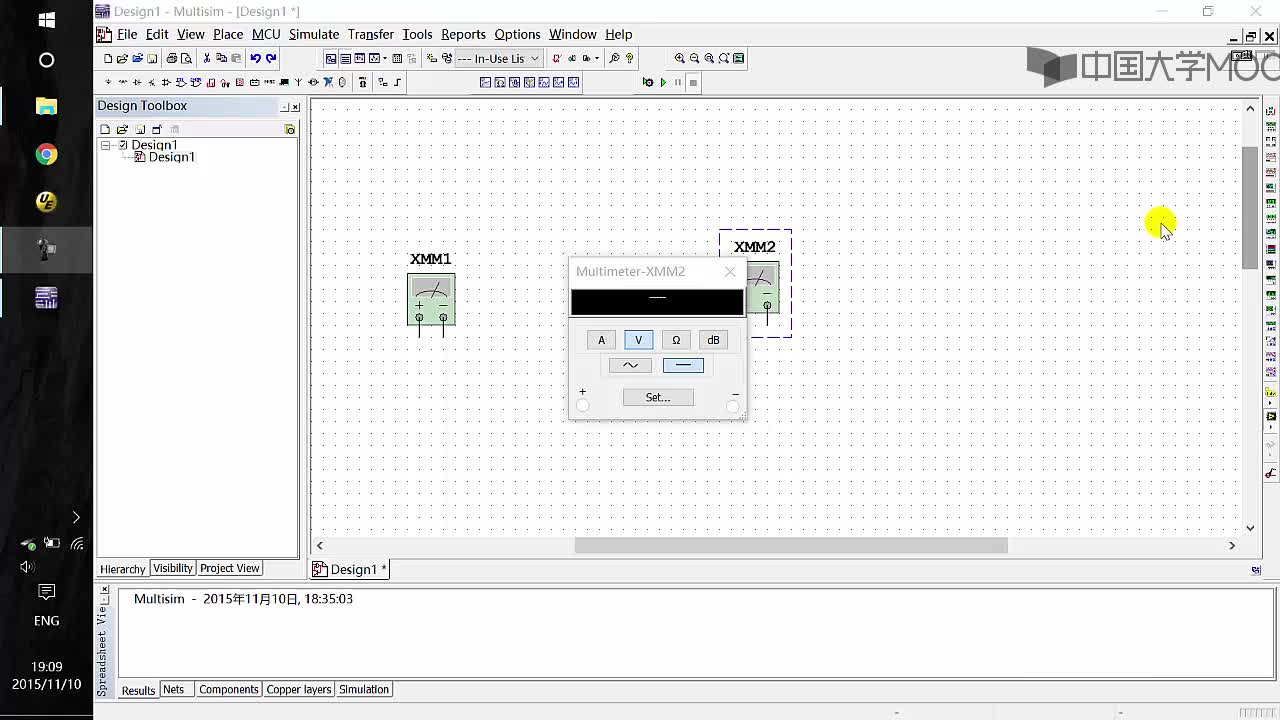Image resolution: width=1280 pixels, height=720 pixels.
Task: Open Action Center notifications icon
Action: point(46,592)
